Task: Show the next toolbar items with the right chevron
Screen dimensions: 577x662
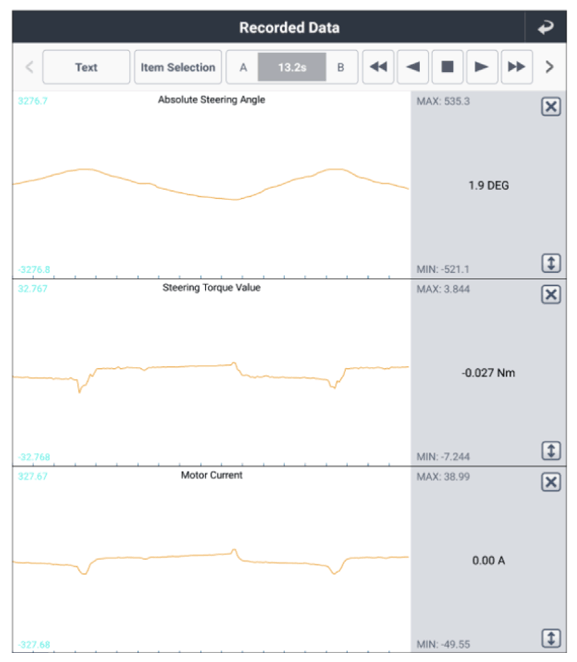Action: 549,67
